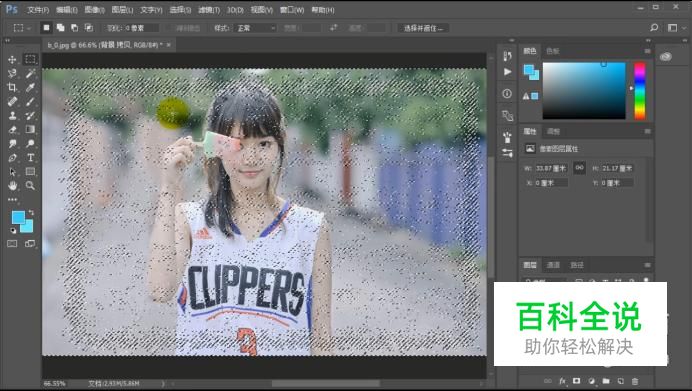Reset to default foreground/background colors
Image resolution: width=692 pixels, height=391 pixels.
[x=13, y=230]
